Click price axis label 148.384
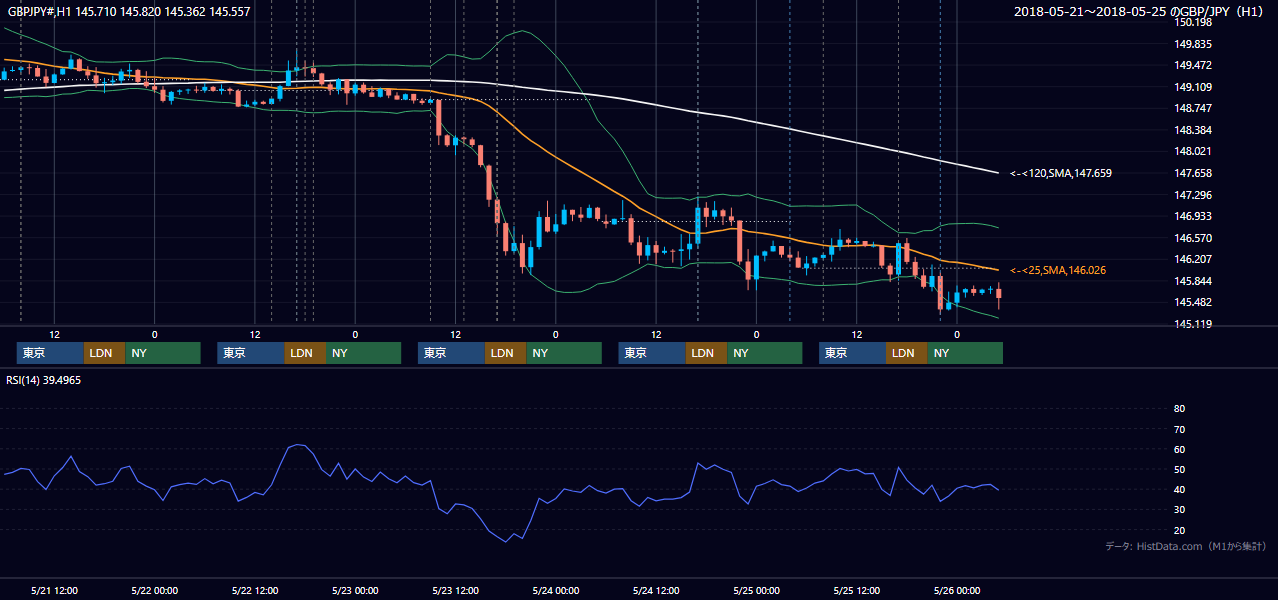The width and height of the screenshot is (1278, 600). (1193, 130)
